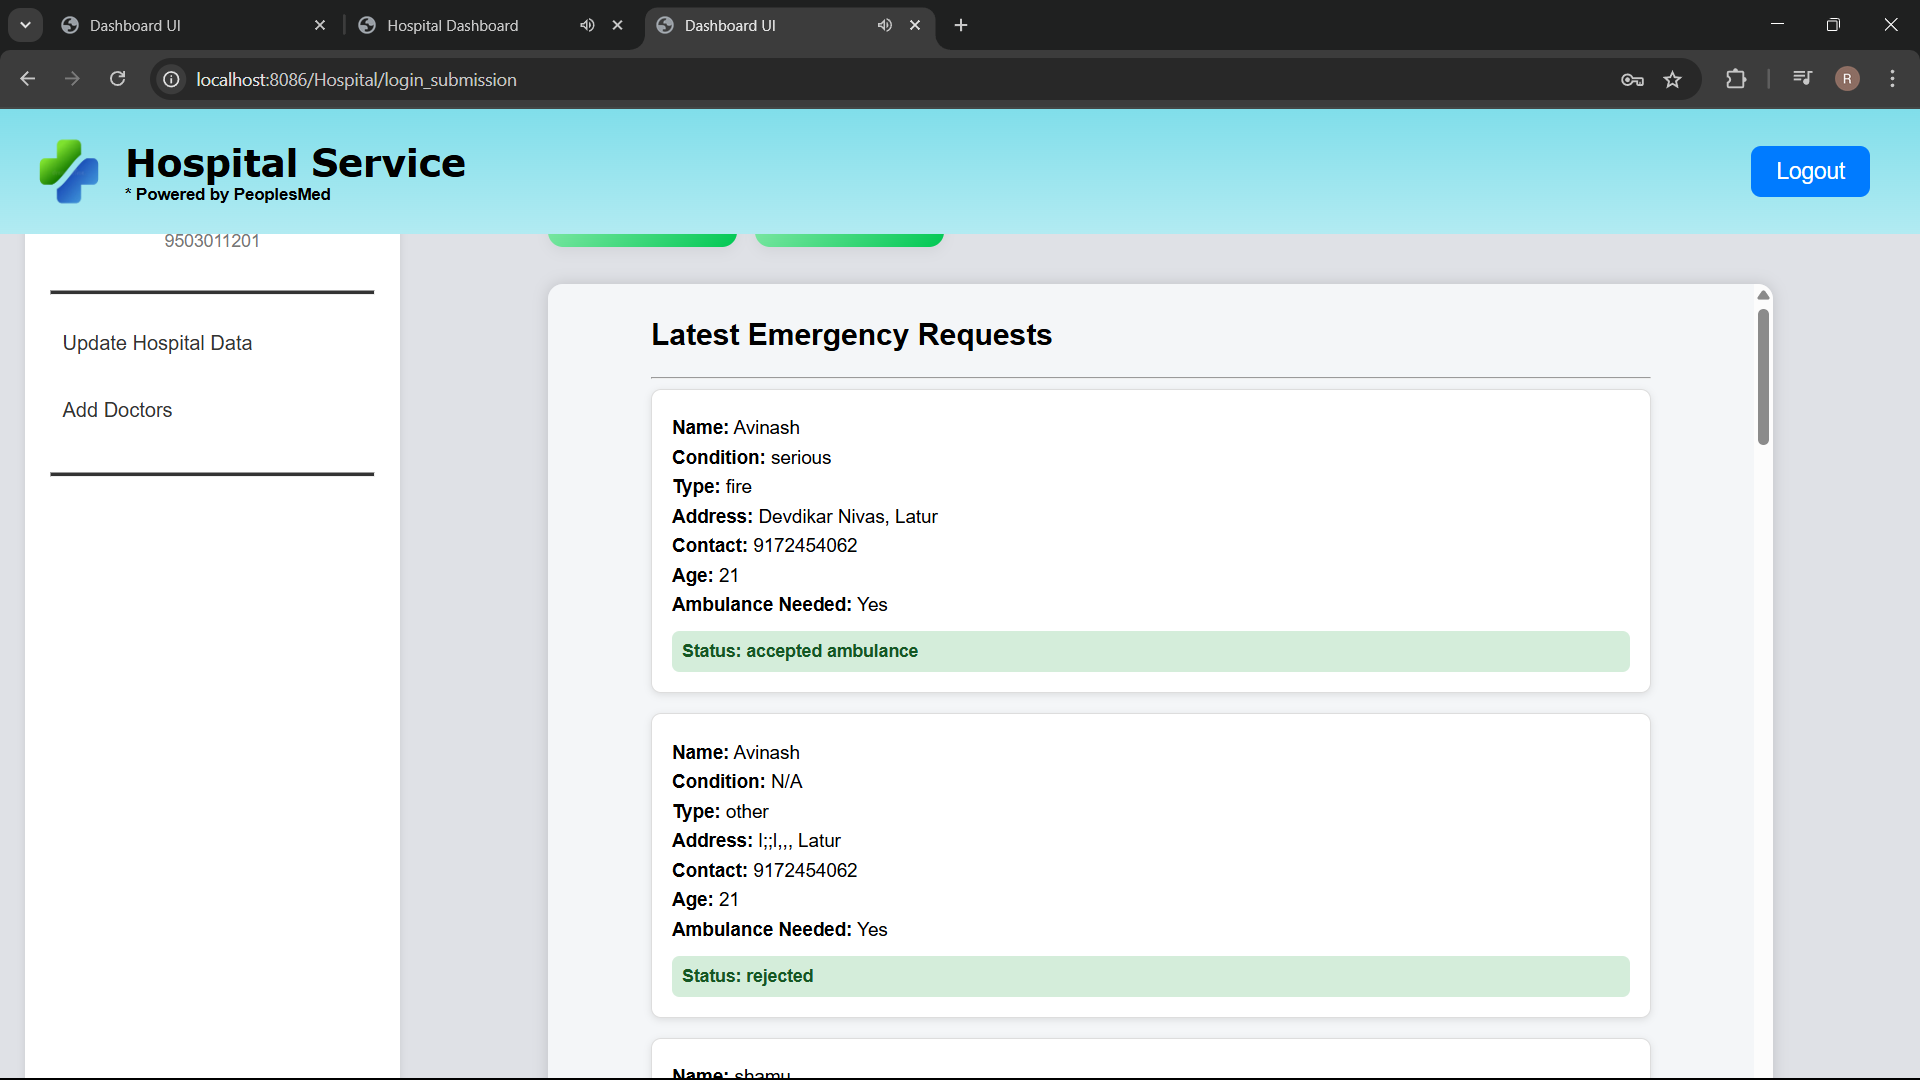Open media control icon in toolbar
This screenshot has height=1080, width=1920.
(1802, 78)
